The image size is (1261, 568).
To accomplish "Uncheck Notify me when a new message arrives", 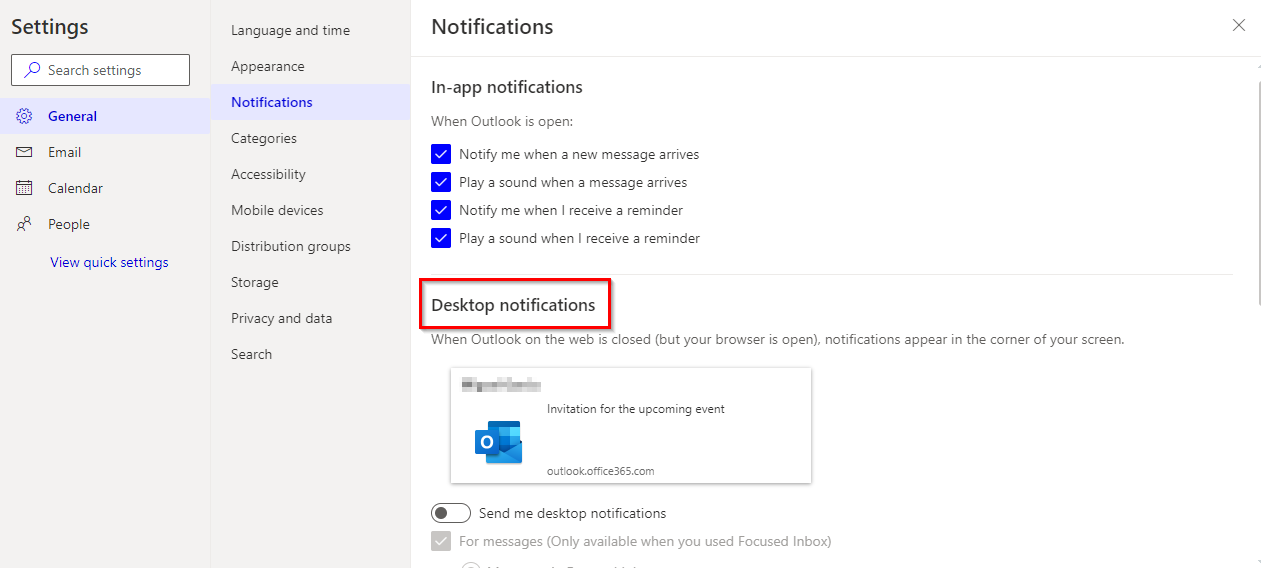I will [x=441, y=154].
